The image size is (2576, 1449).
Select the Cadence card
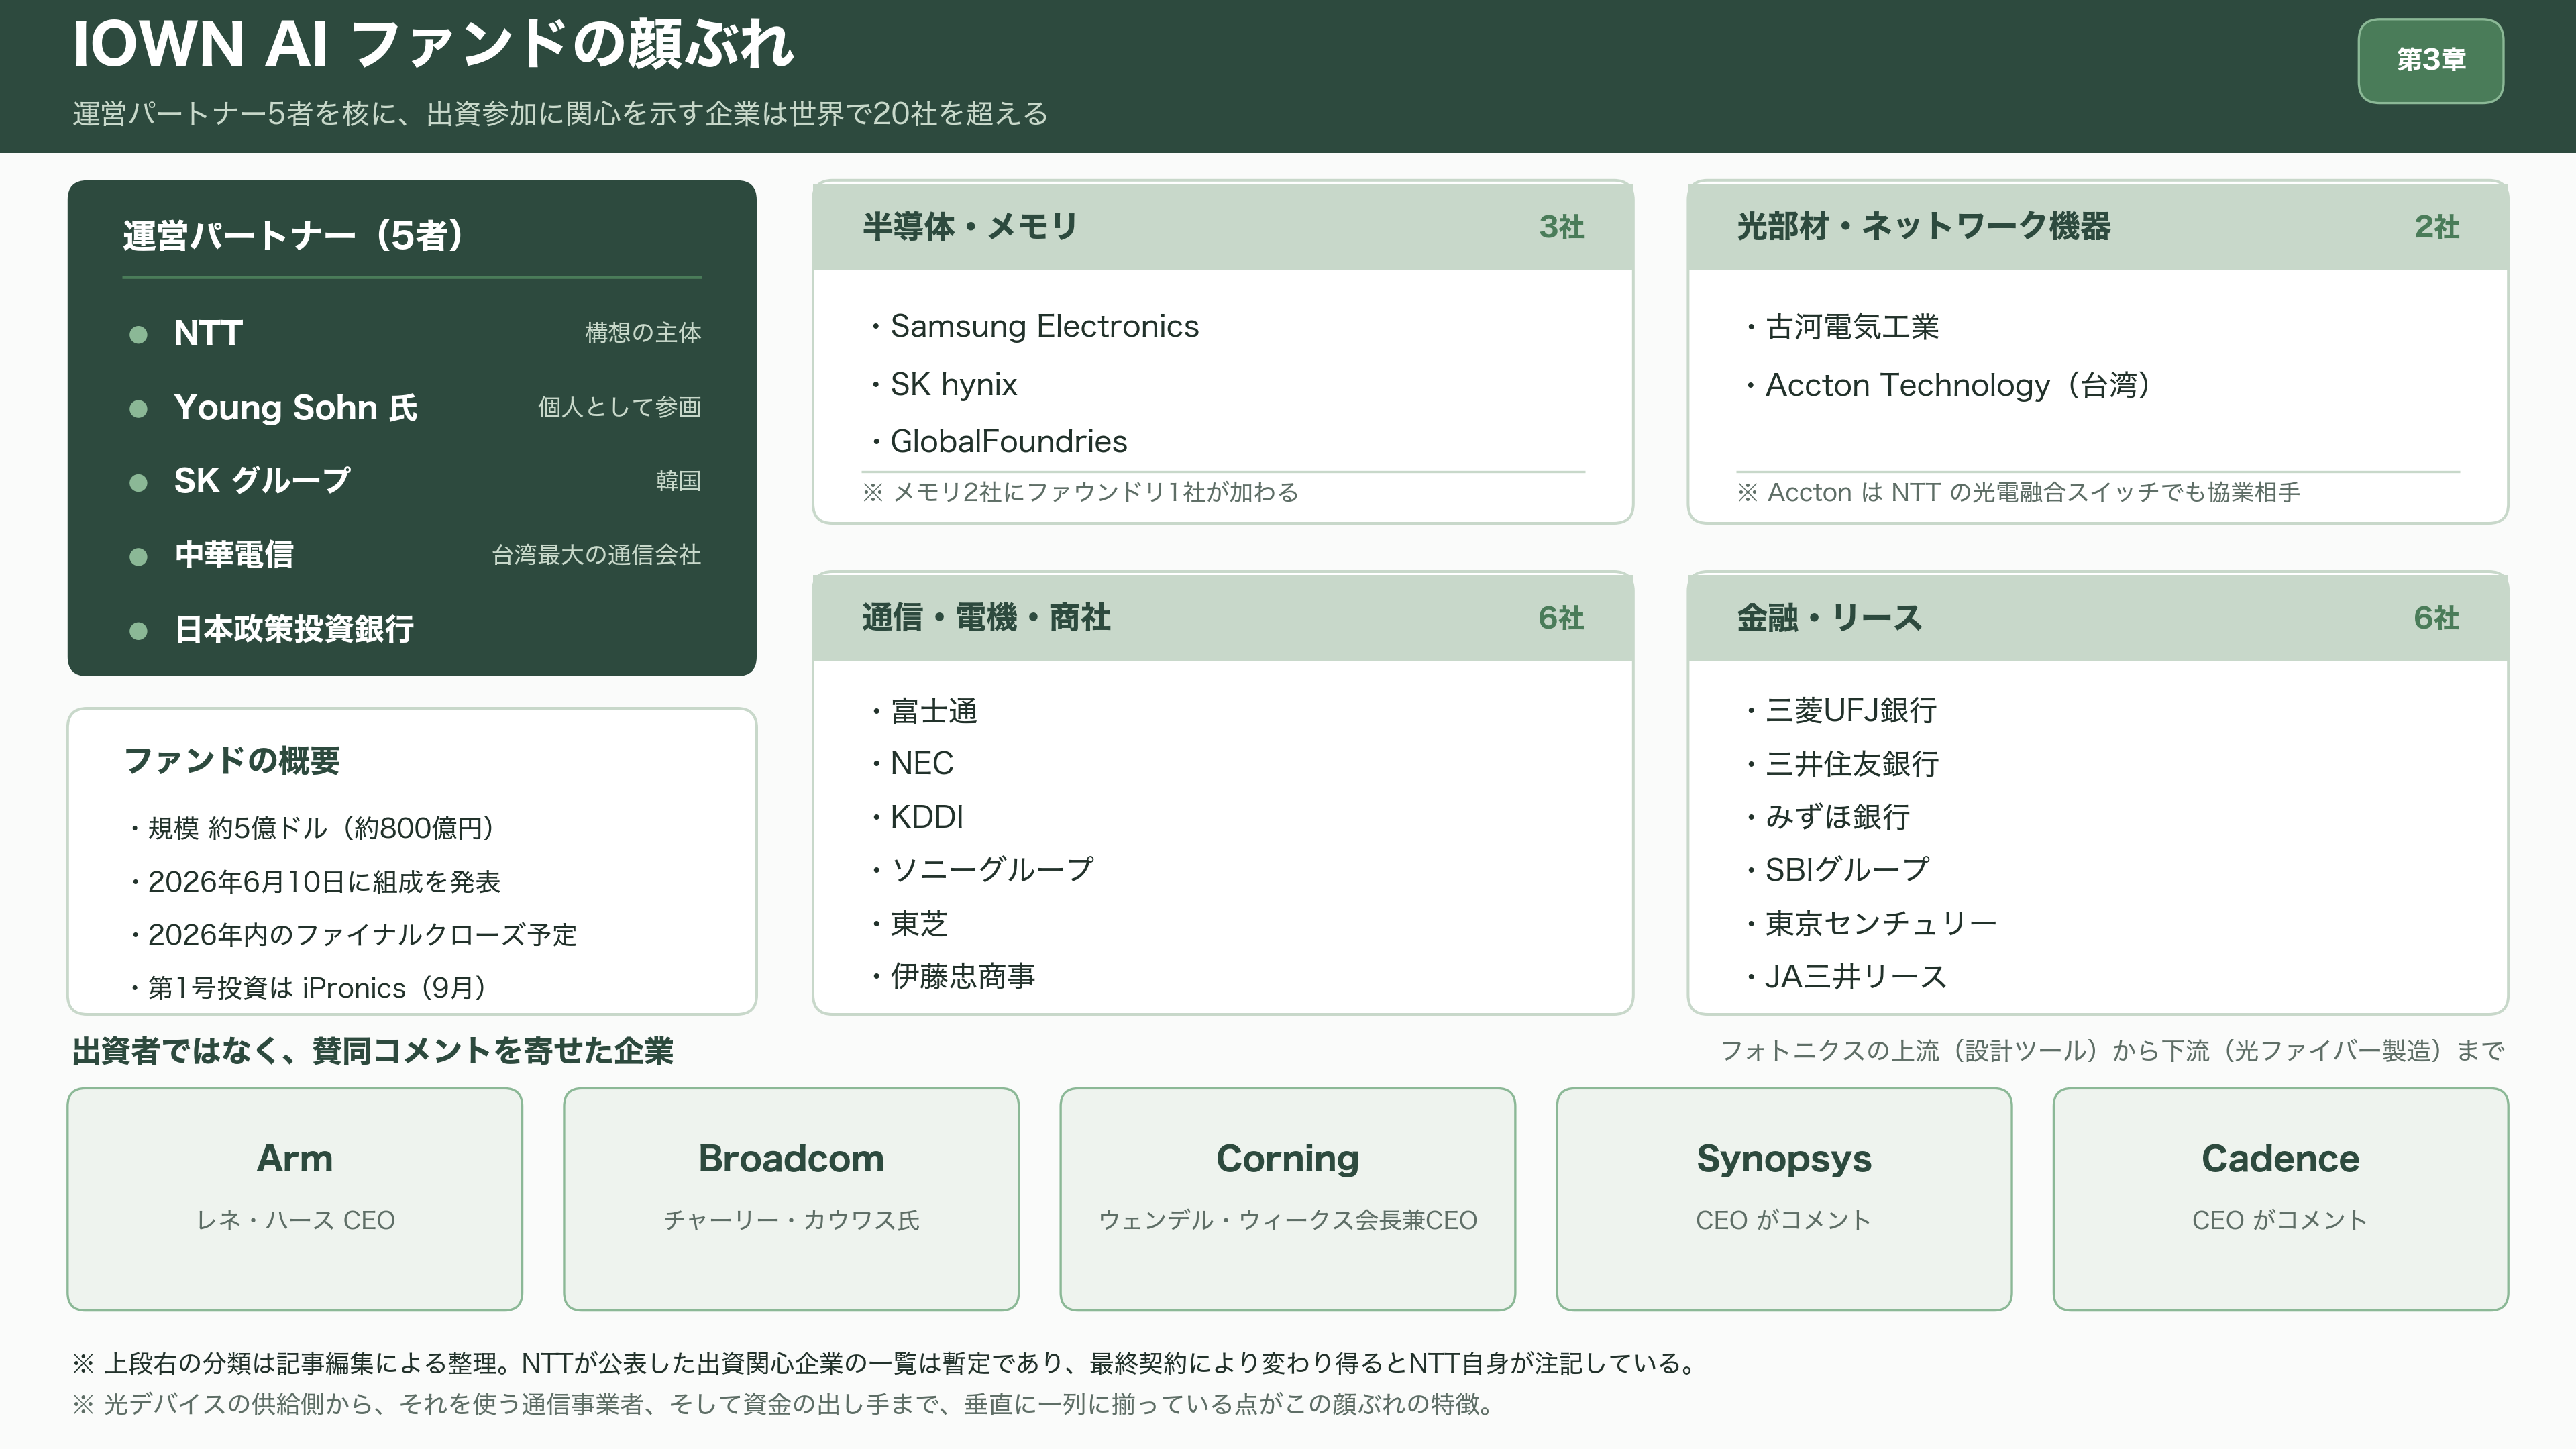pos(2280,1199)
